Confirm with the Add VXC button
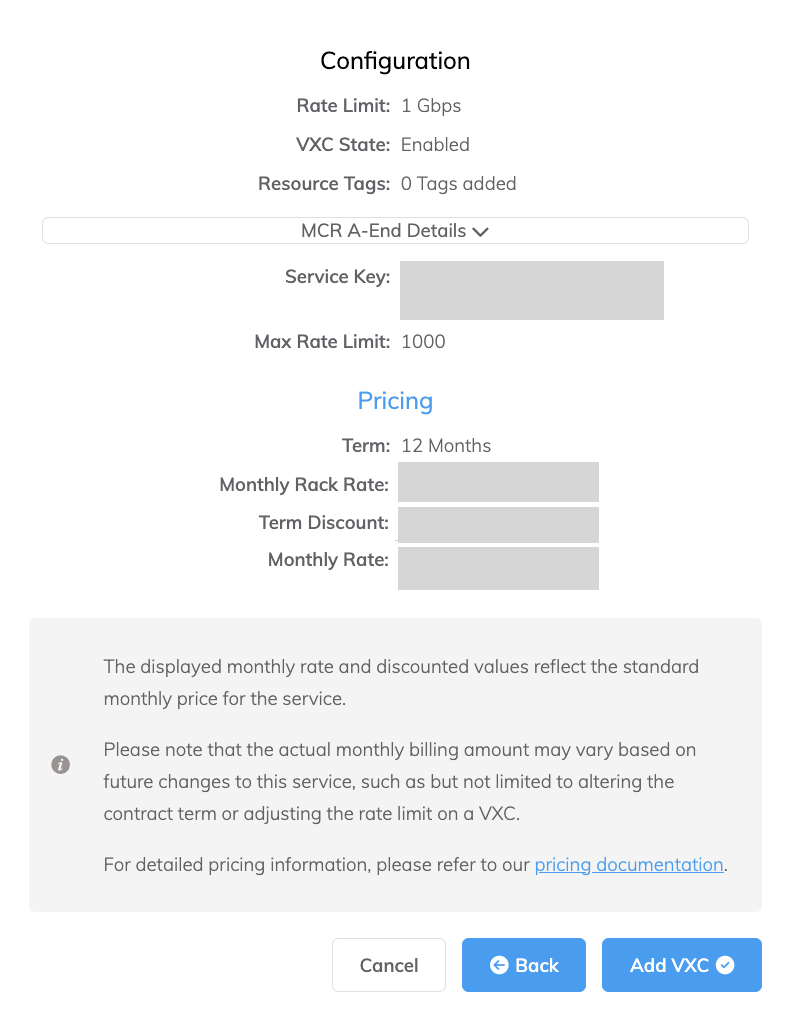Image resolution: width=798 pixels, height=1030 pixels. click(x=681, y=965)
